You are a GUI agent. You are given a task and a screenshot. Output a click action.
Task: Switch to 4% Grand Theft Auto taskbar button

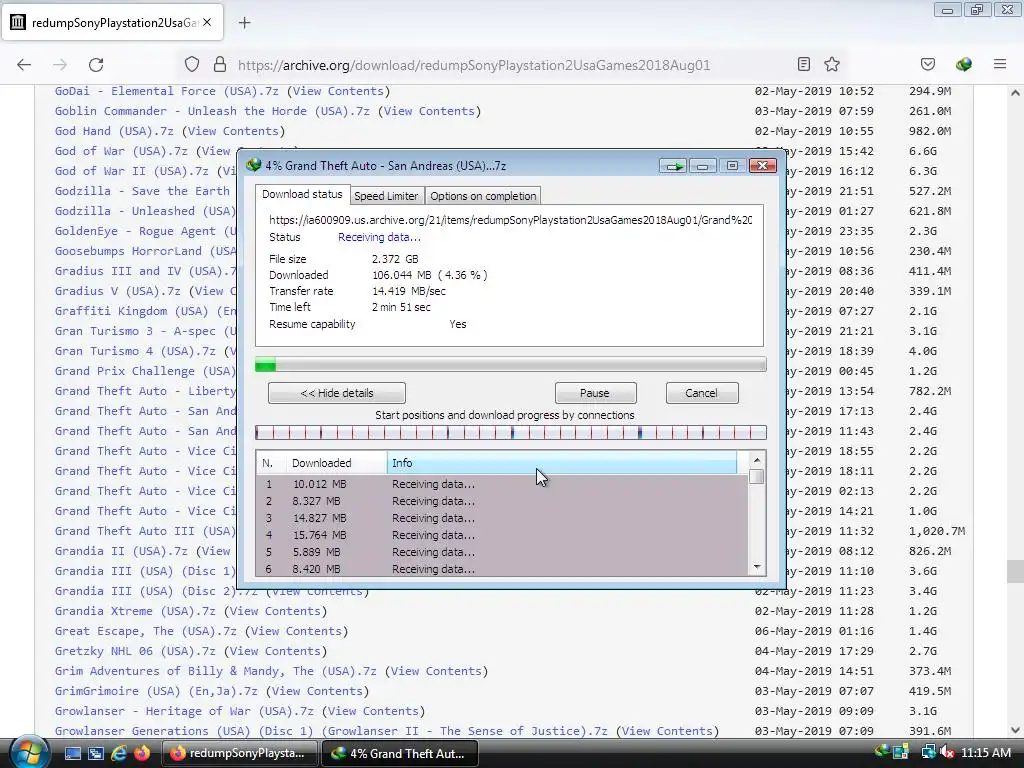pos(400,753)
